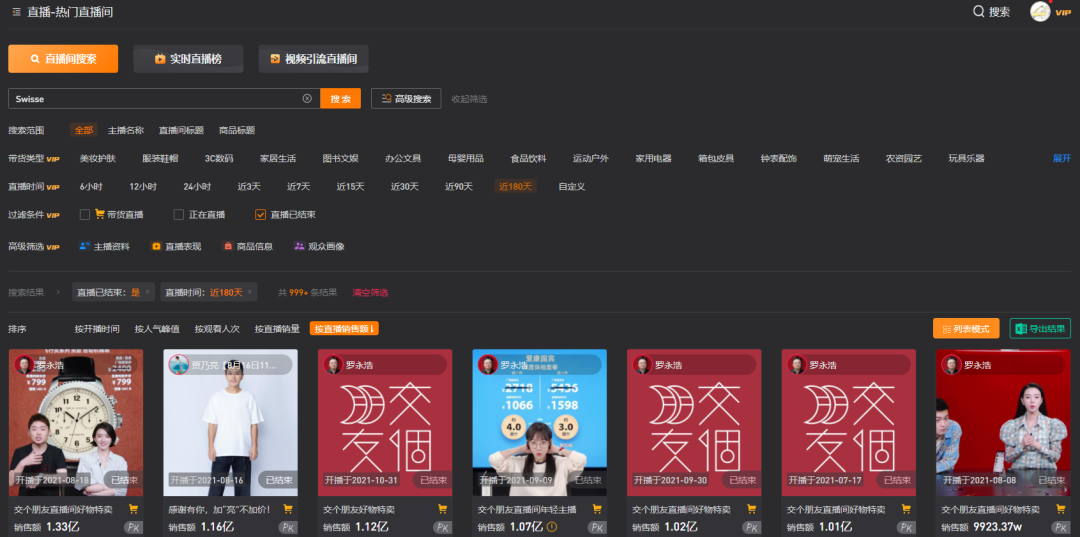This screenshot has width=1080, height=537.
Task: Switch to 视频引流直播间 tab
Action: (x=313, y=59)
